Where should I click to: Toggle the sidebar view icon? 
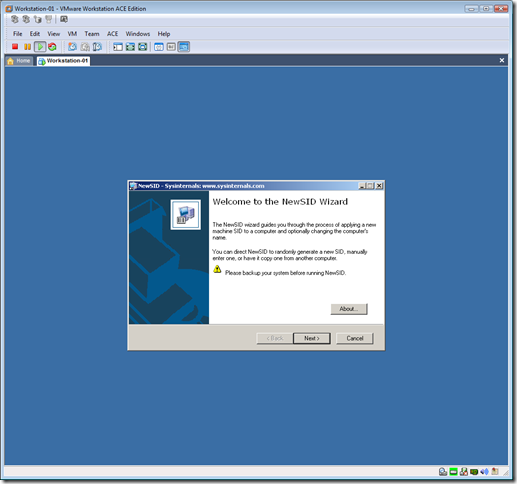coord(118,47)
